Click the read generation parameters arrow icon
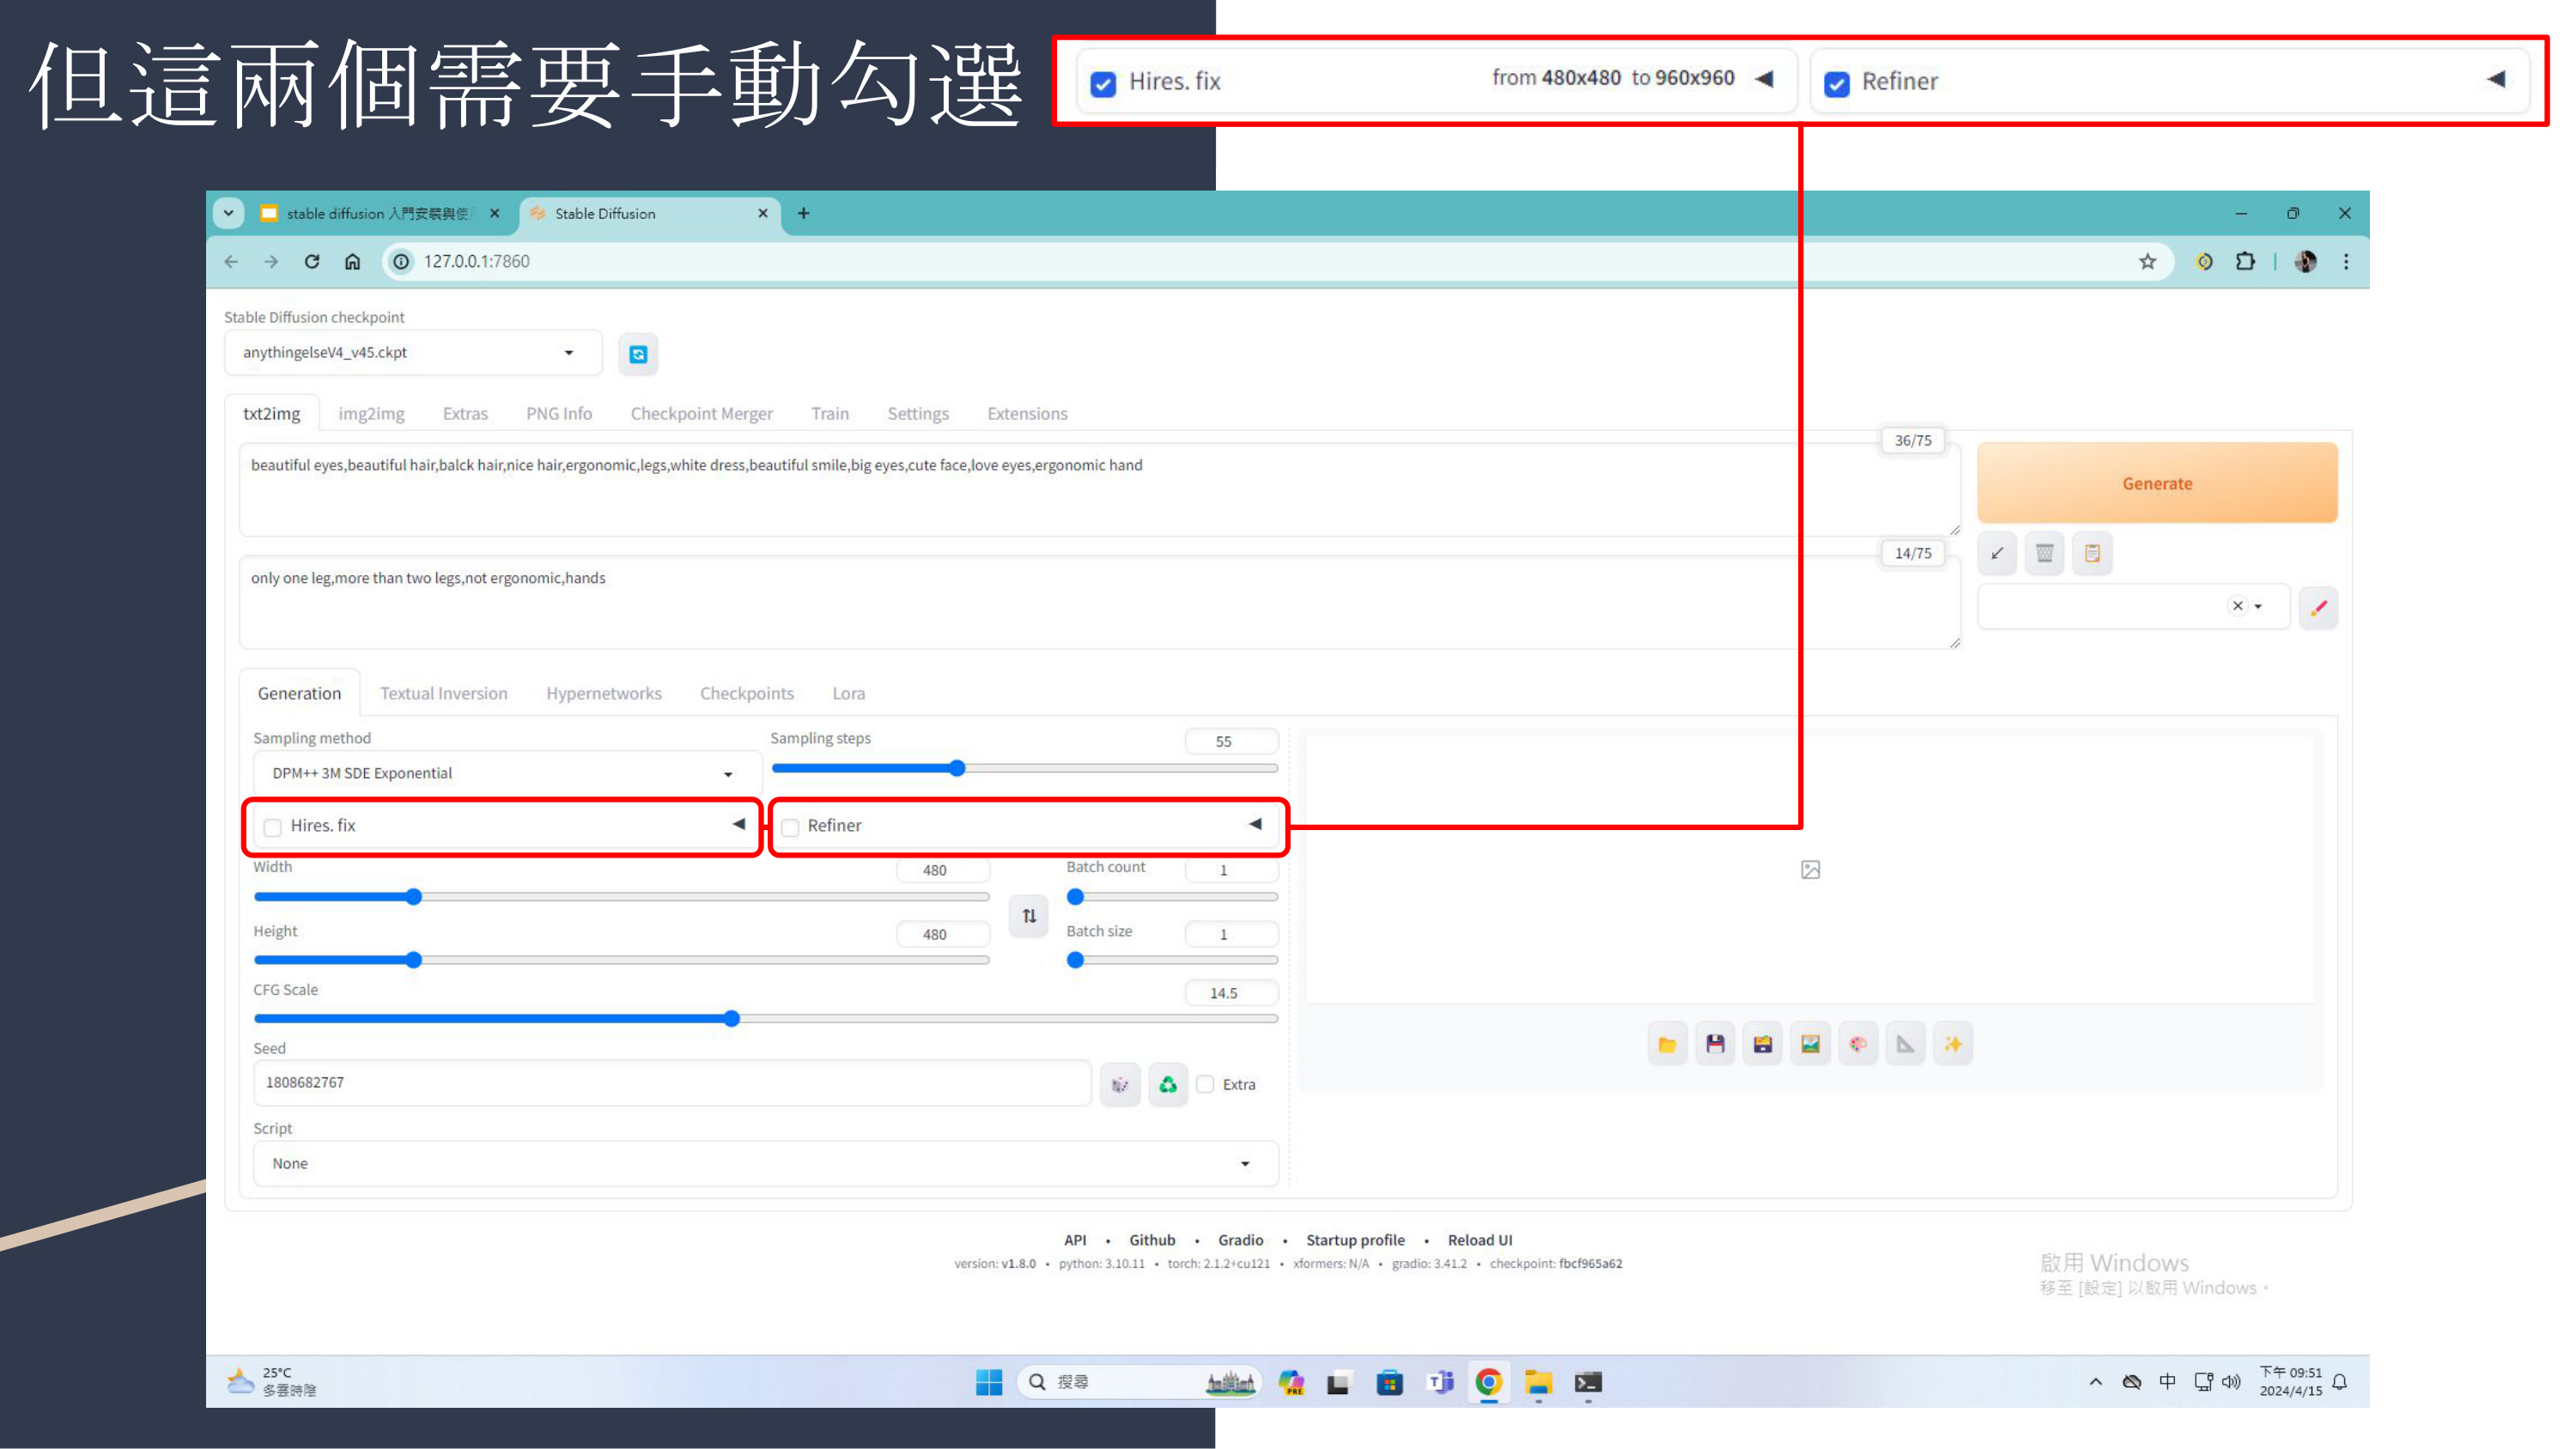 (x=1997, y=553)
